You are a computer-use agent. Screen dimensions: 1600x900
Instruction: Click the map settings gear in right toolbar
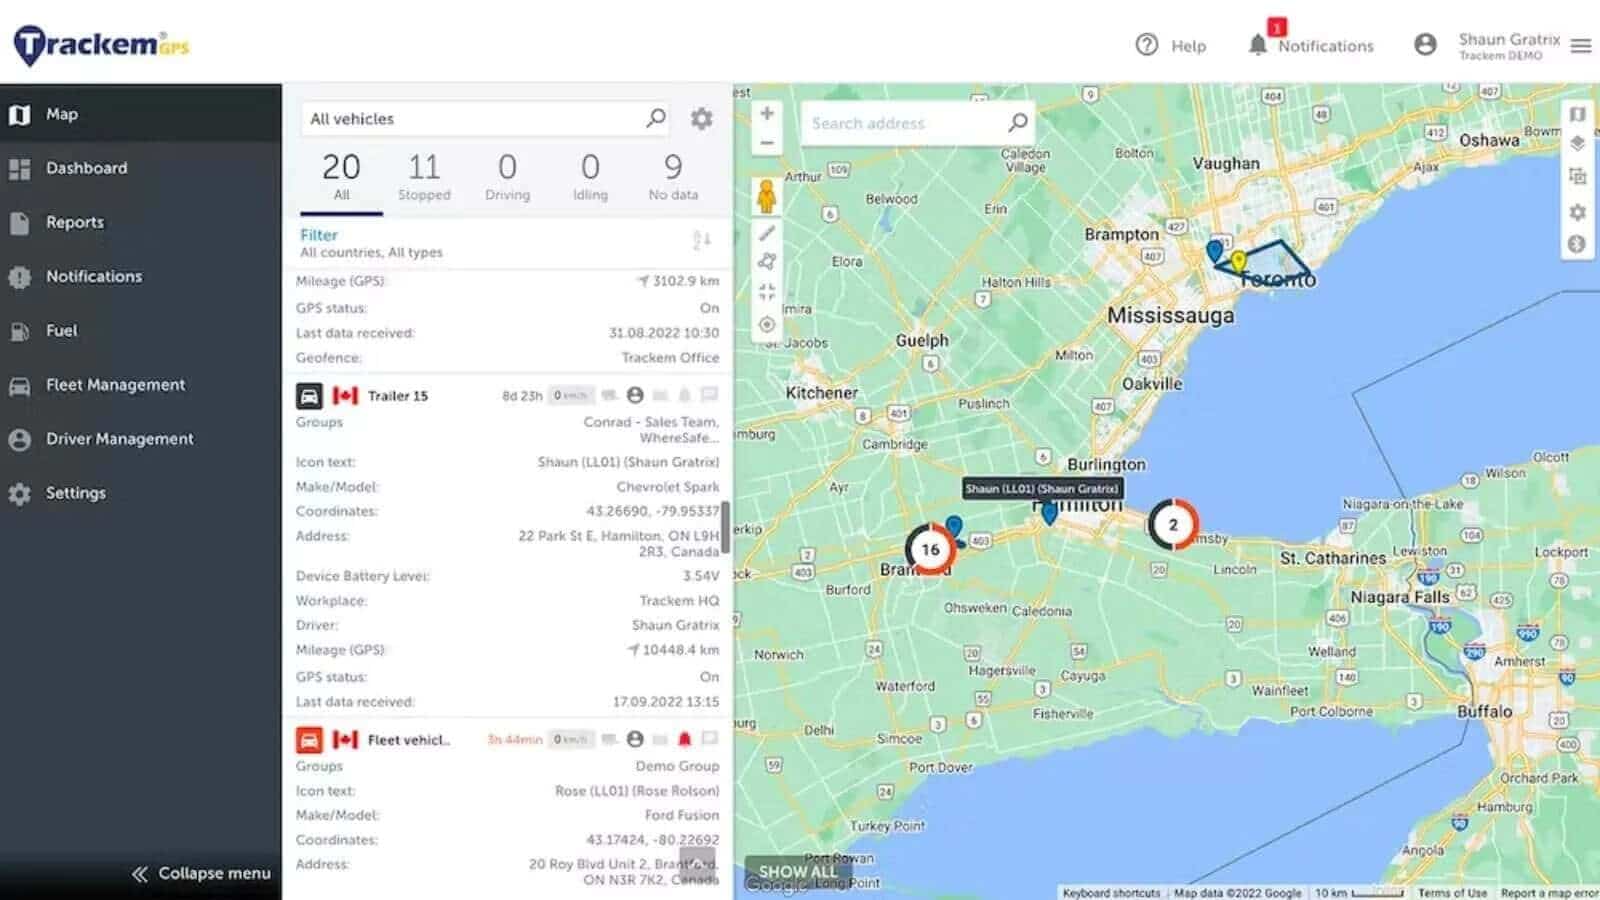click(x=1577, y=212)
